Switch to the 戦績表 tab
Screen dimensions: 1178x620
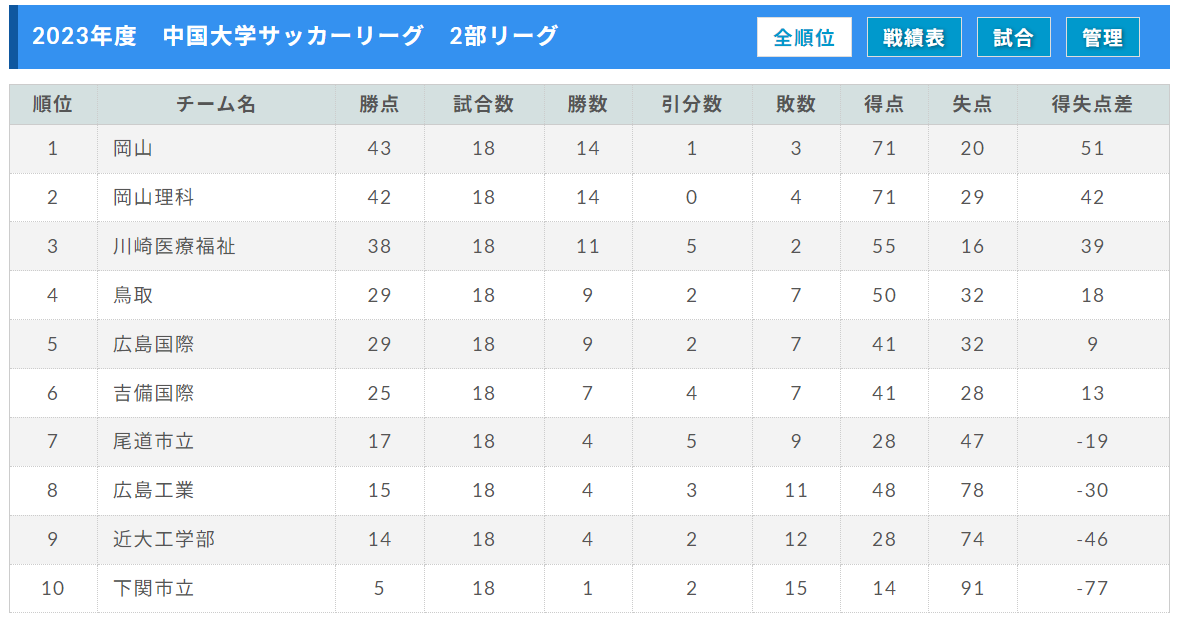point(914,38)
